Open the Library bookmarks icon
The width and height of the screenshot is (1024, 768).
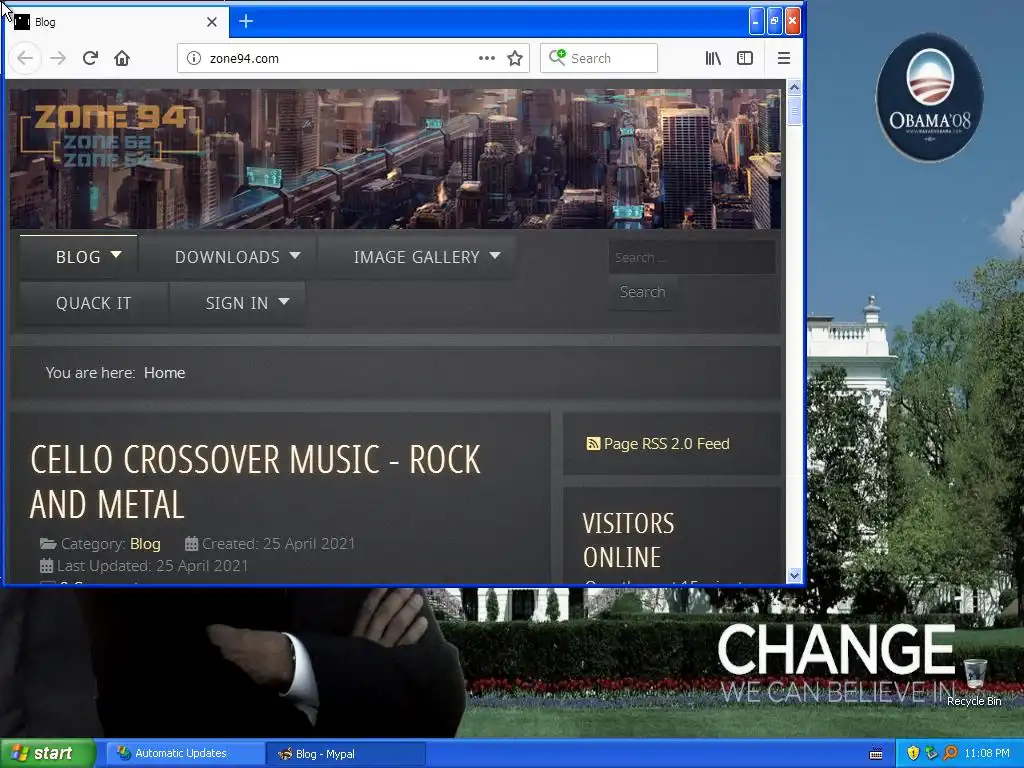click(713, 58)
